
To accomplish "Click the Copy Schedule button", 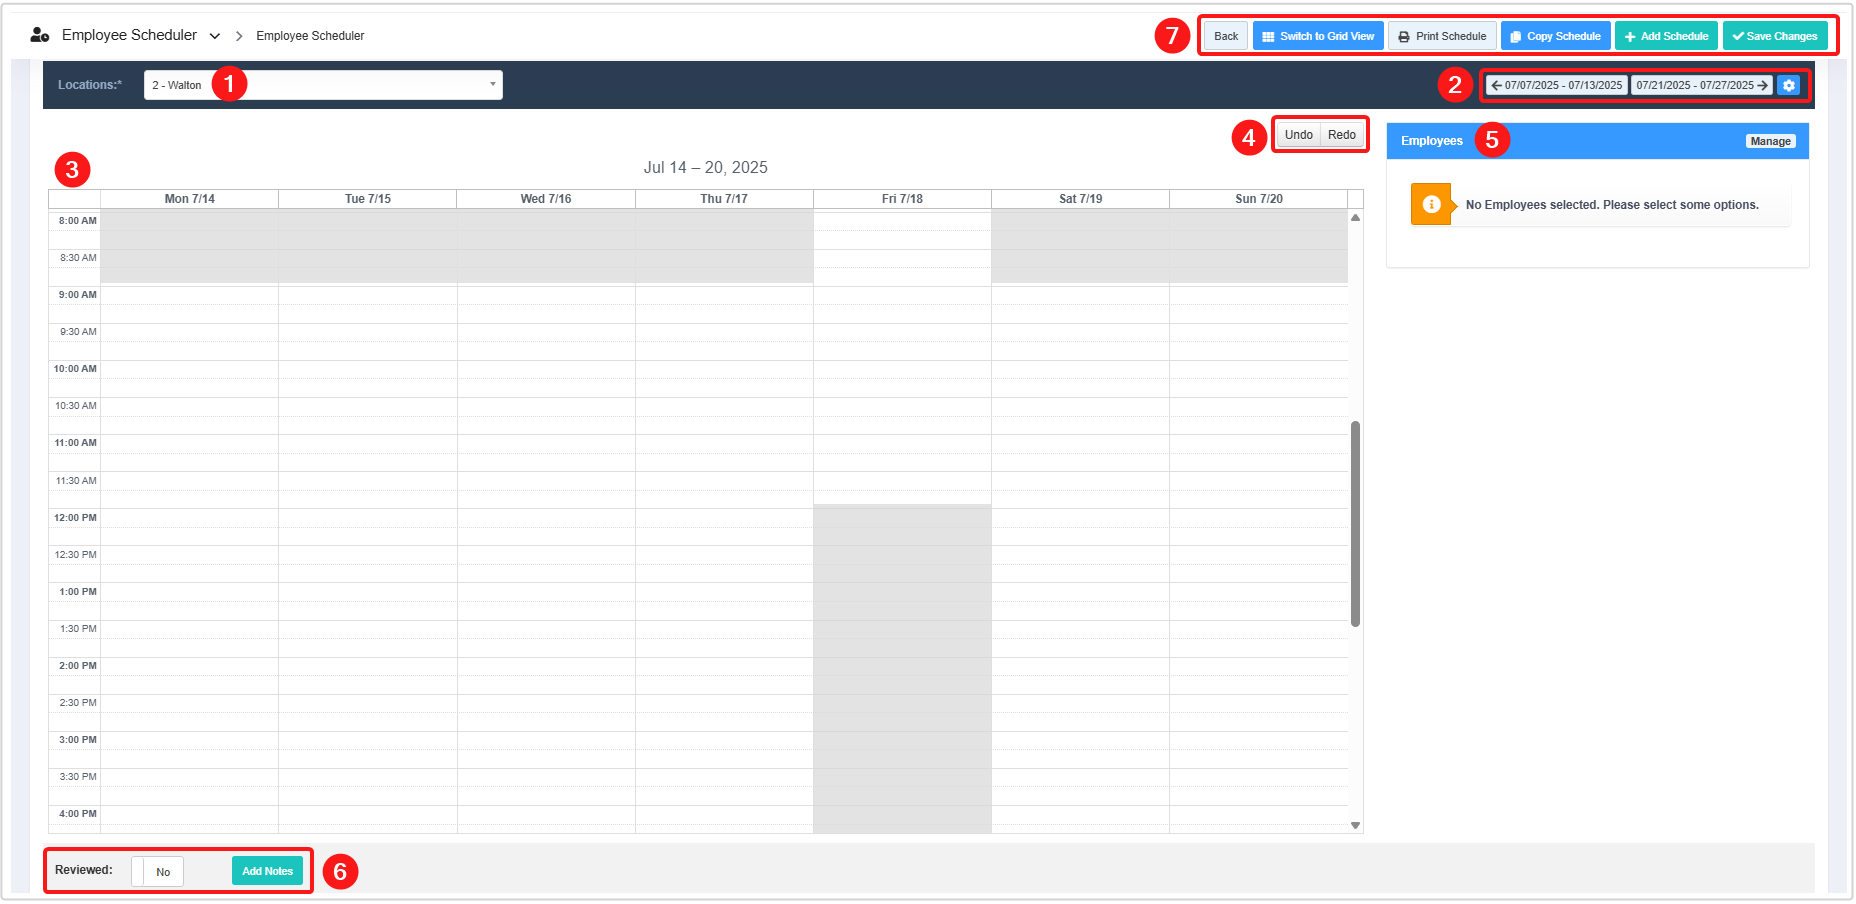I will 1555,36.
